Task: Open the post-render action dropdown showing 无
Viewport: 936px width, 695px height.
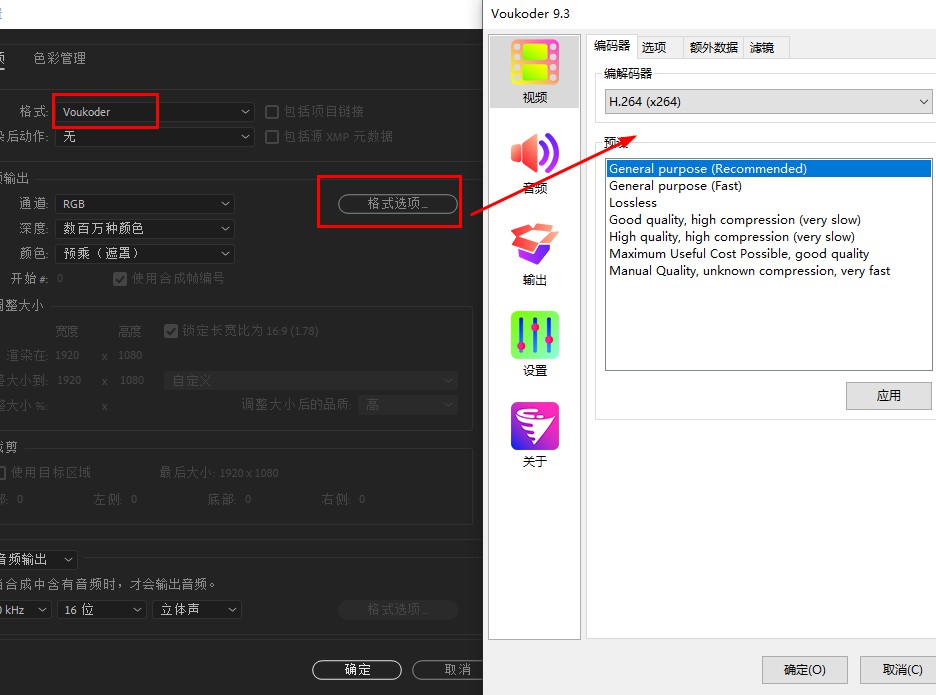Action: (155, 137)
